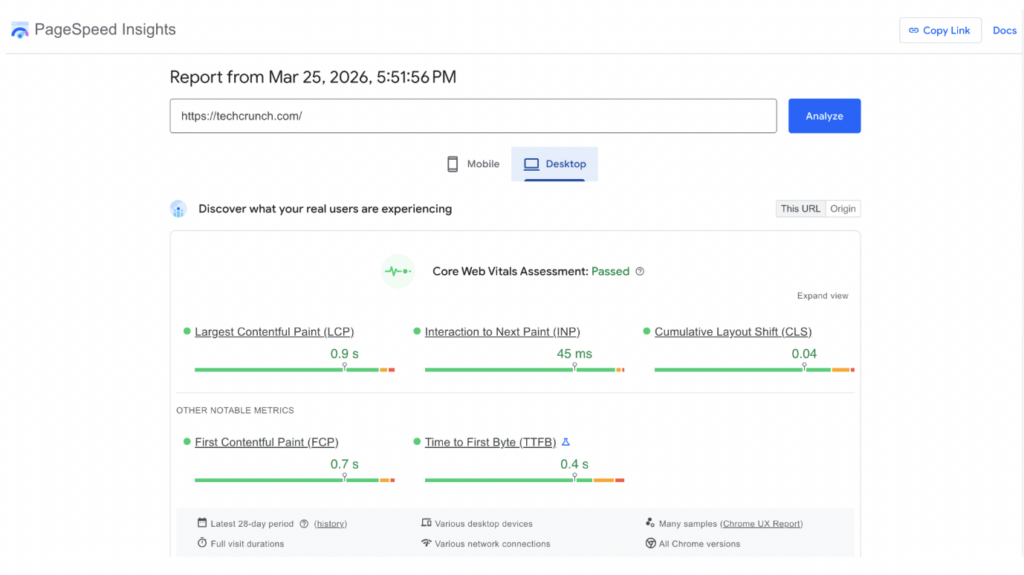Click the FCP distribution bar
The width and height of the screenshot is (1024, 575).
(295, 480)
